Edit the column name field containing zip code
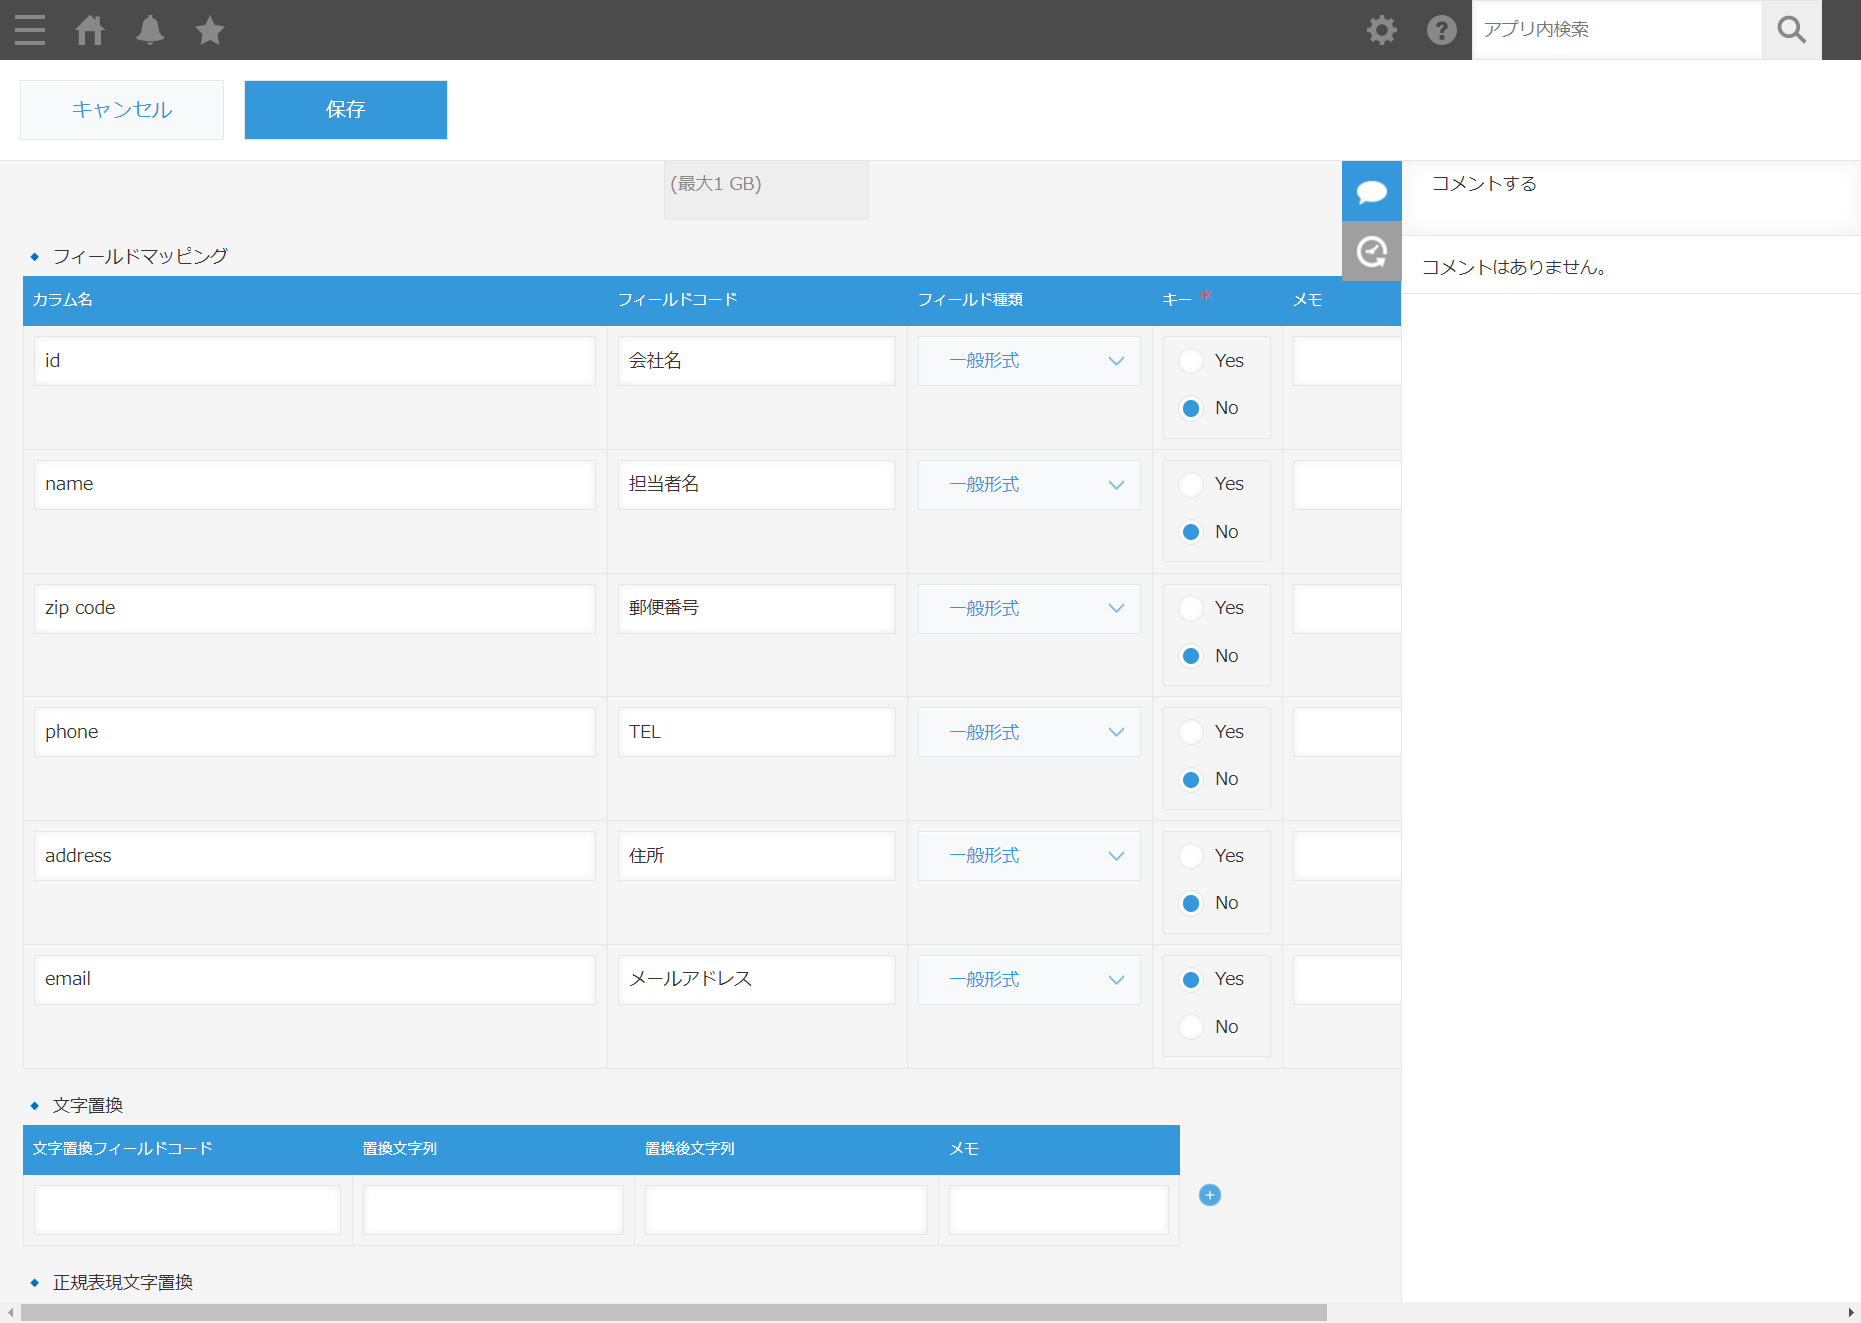 pyautogui.click(x=315, y=608)
